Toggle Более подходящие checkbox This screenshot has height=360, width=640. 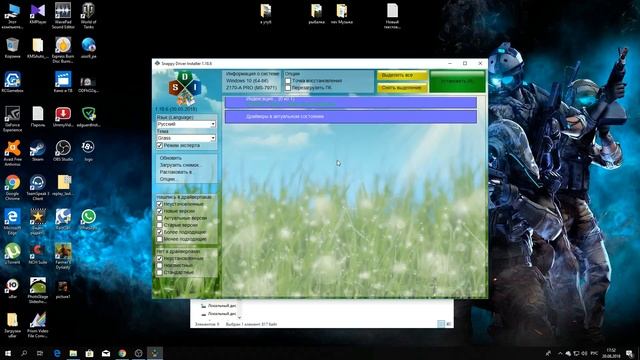pyautogui.click(x=160, y=232)
